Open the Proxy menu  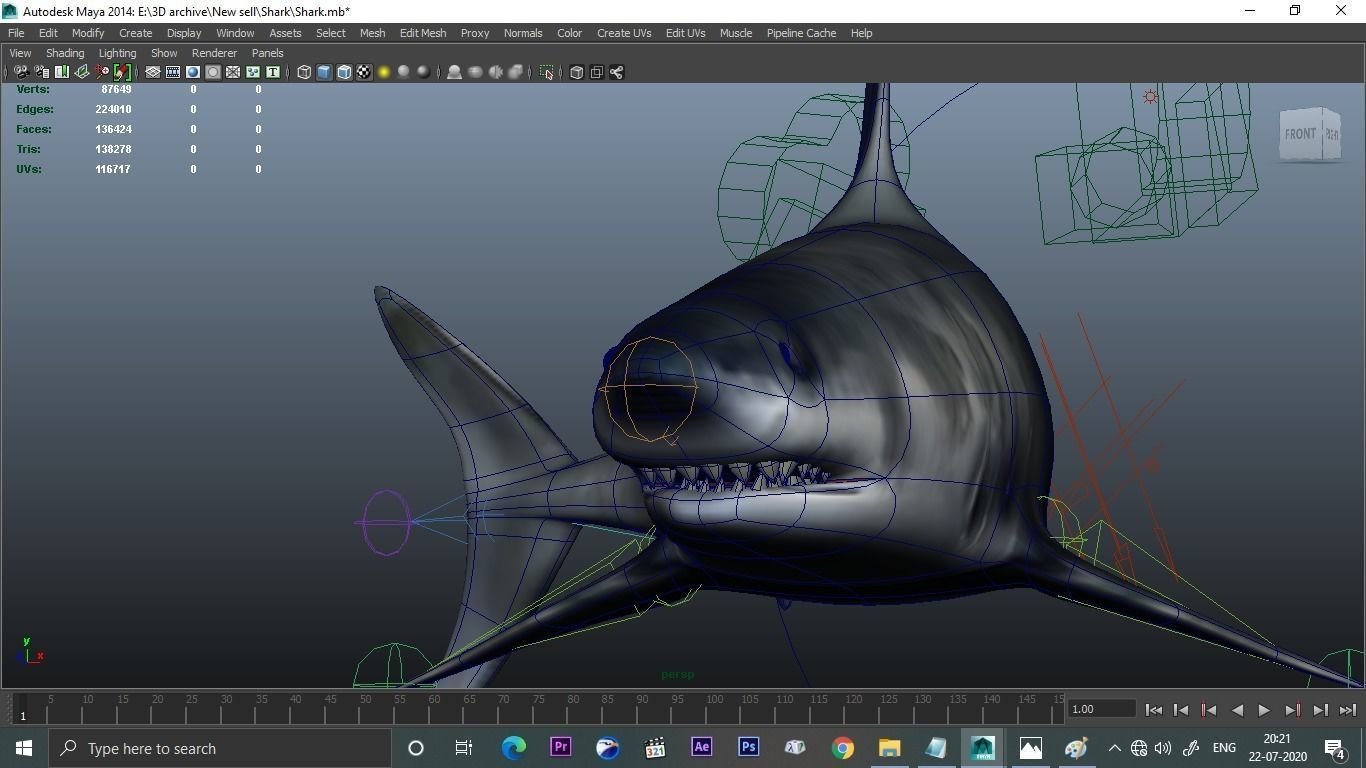pyautogui.click(x=475, y=33)
